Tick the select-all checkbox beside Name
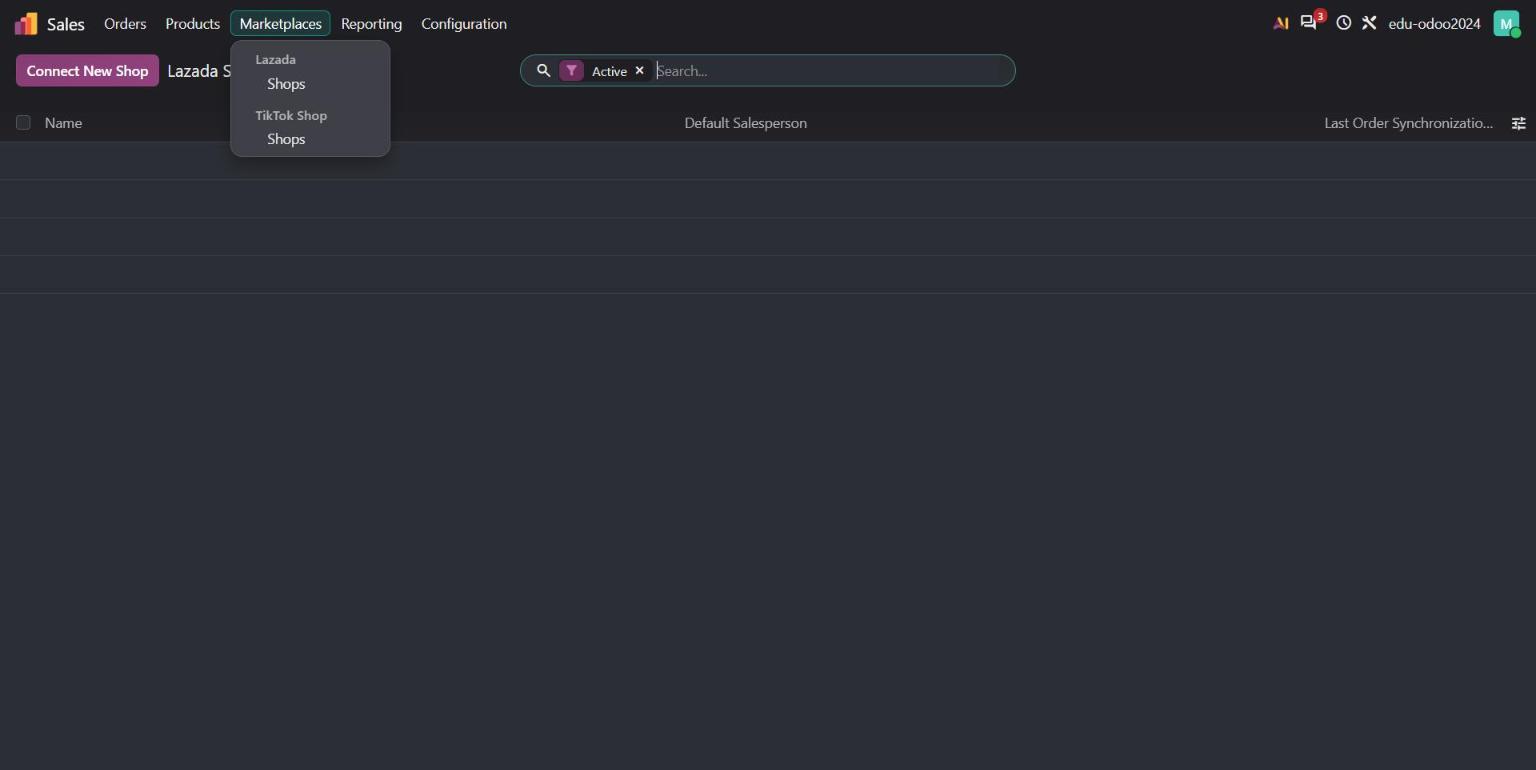The image size is (1536, 770). (23, 123)
